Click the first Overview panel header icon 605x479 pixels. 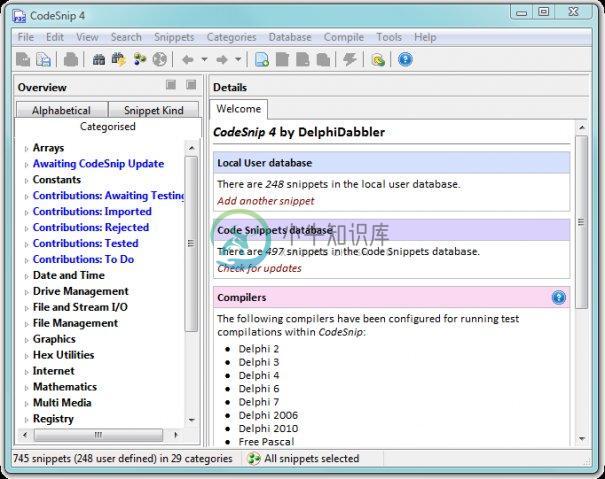171,85
